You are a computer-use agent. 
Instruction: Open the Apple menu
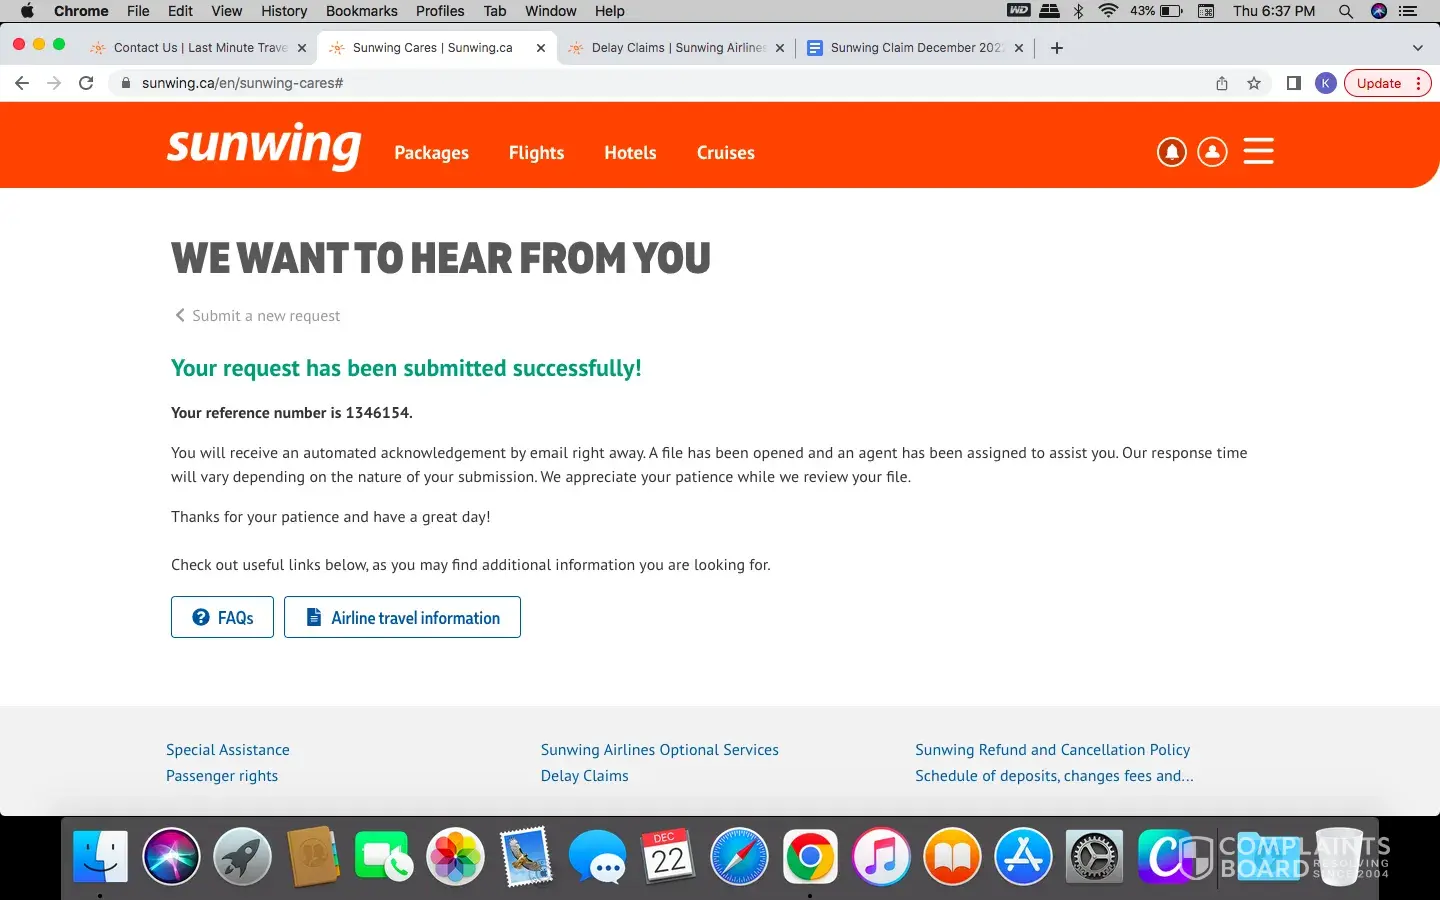pos(27,11)
